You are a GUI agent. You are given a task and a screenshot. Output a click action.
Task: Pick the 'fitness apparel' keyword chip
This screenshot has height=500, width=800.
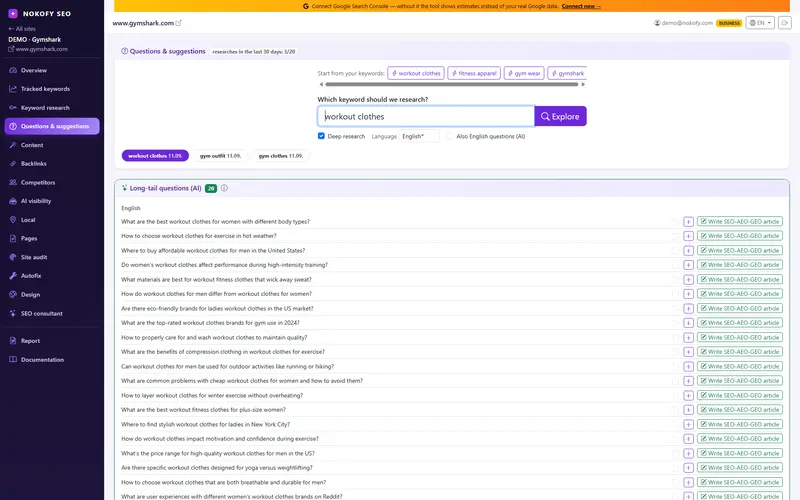474,73
